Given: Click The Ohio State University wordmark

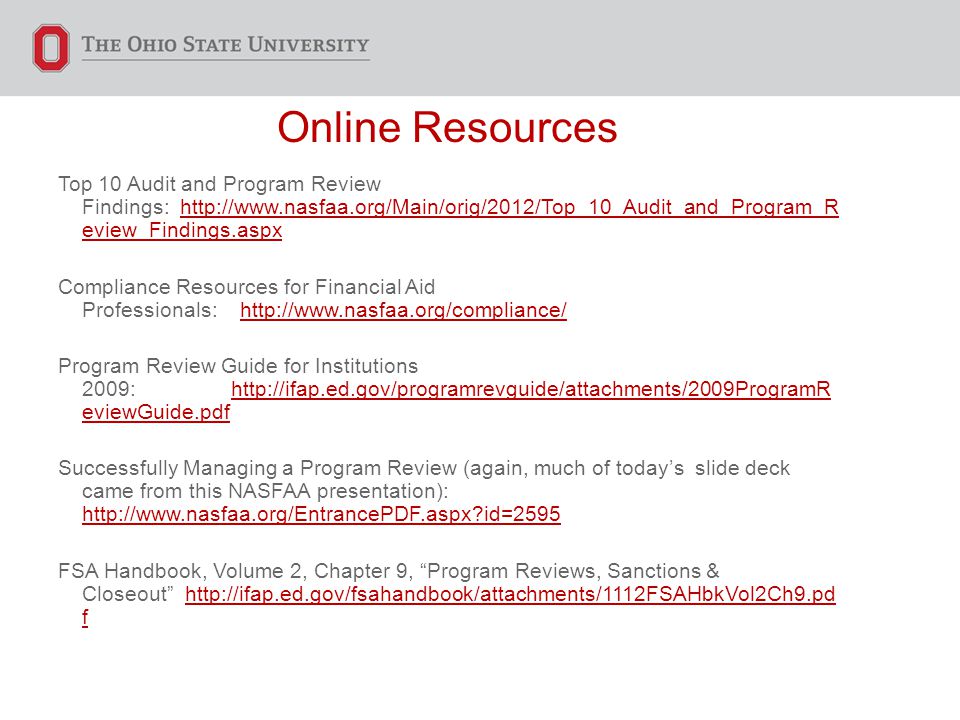Looking at the screenshot, I should click(225, 45).
